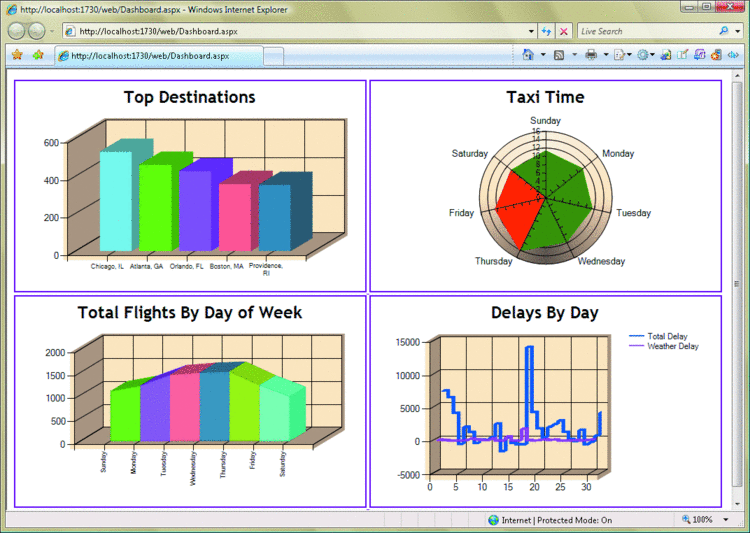Expand the Page menu dropdown arrow
The image size is (750, 533).
(x=629, y=55)
